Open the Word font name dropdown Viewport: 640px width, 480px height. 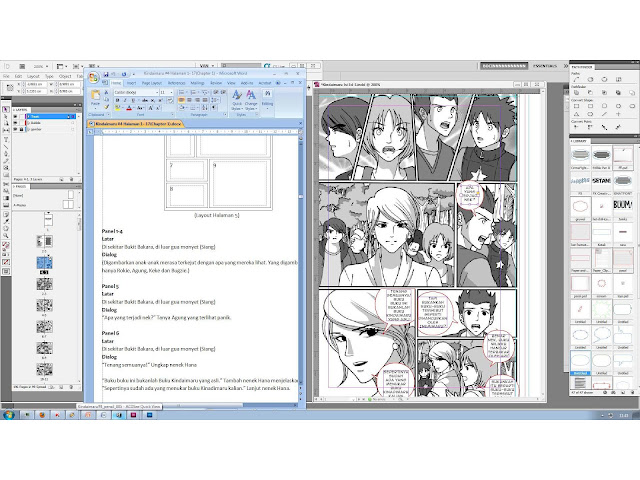click(157, 93)
